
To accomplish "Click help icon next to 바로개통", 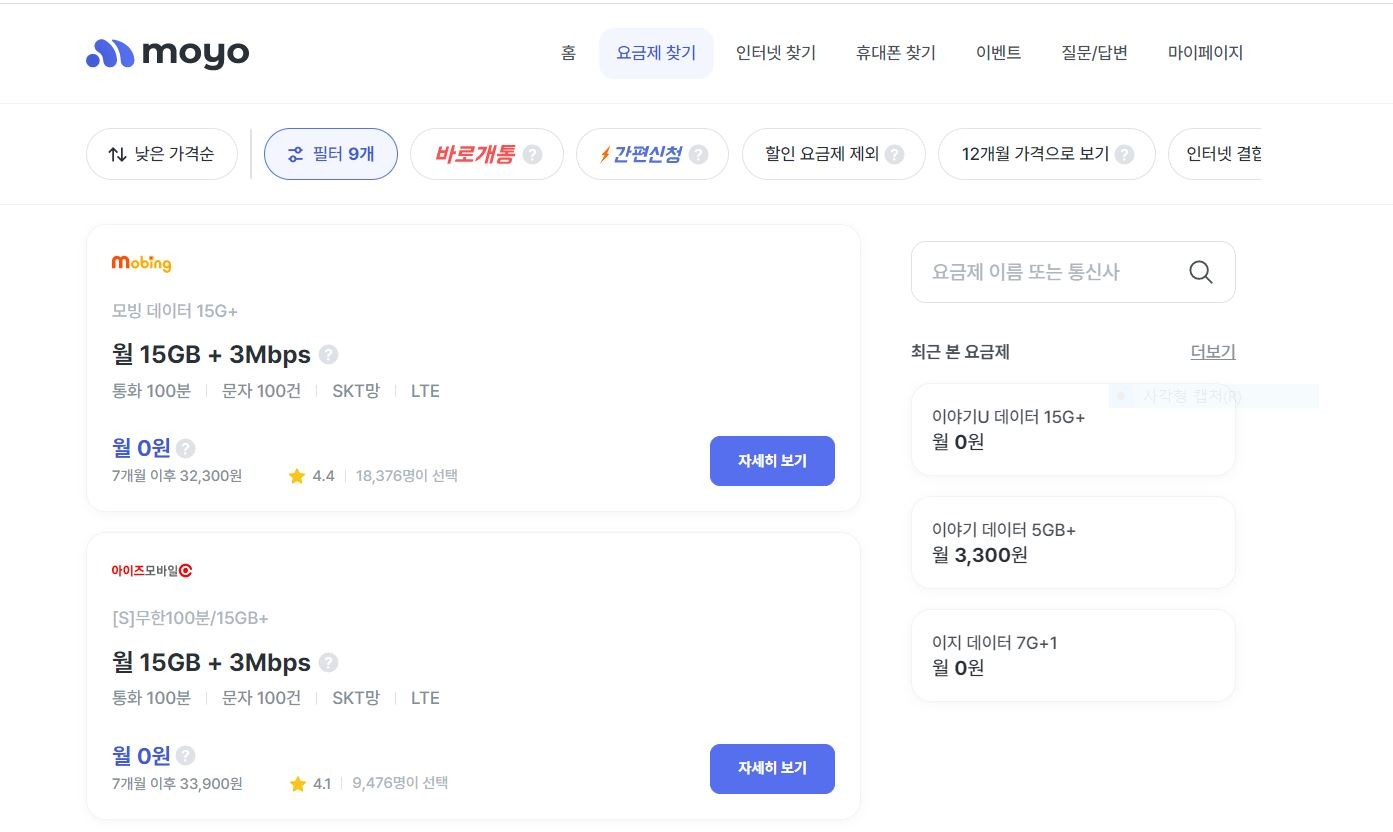I will coord(532,155).
